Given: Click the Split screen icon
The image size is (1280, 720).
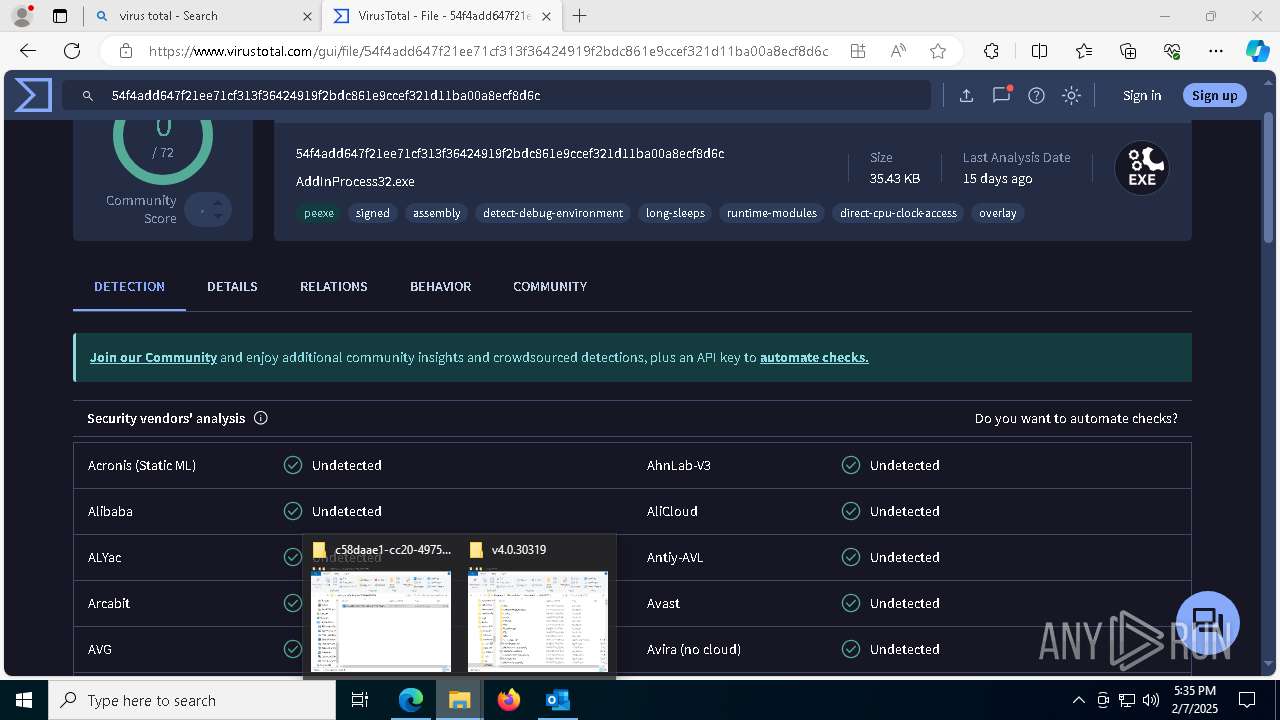Looking at the screenshot, I should pos(1039,51).
